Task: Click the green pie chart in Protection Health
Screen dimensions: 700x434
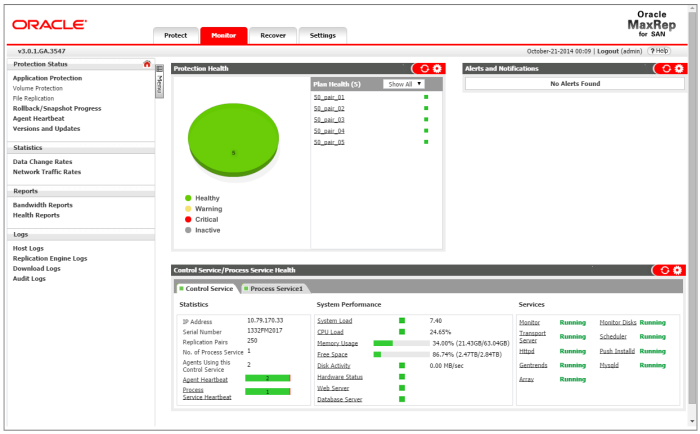Action: point(233,141)
